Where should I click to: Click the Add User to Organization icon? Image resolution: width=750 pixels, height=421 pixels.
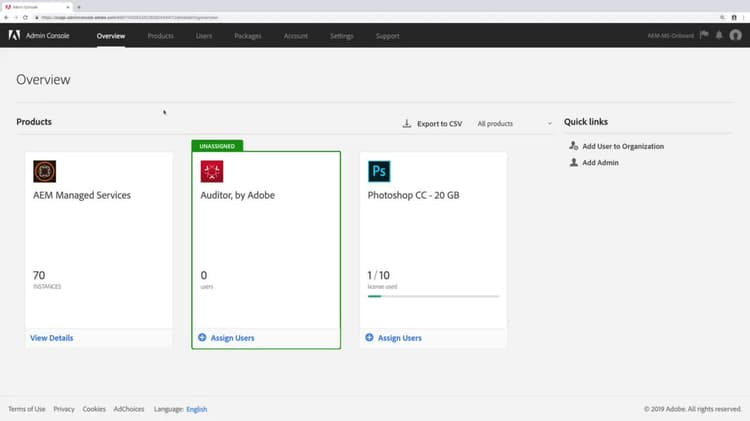point(574,145)
